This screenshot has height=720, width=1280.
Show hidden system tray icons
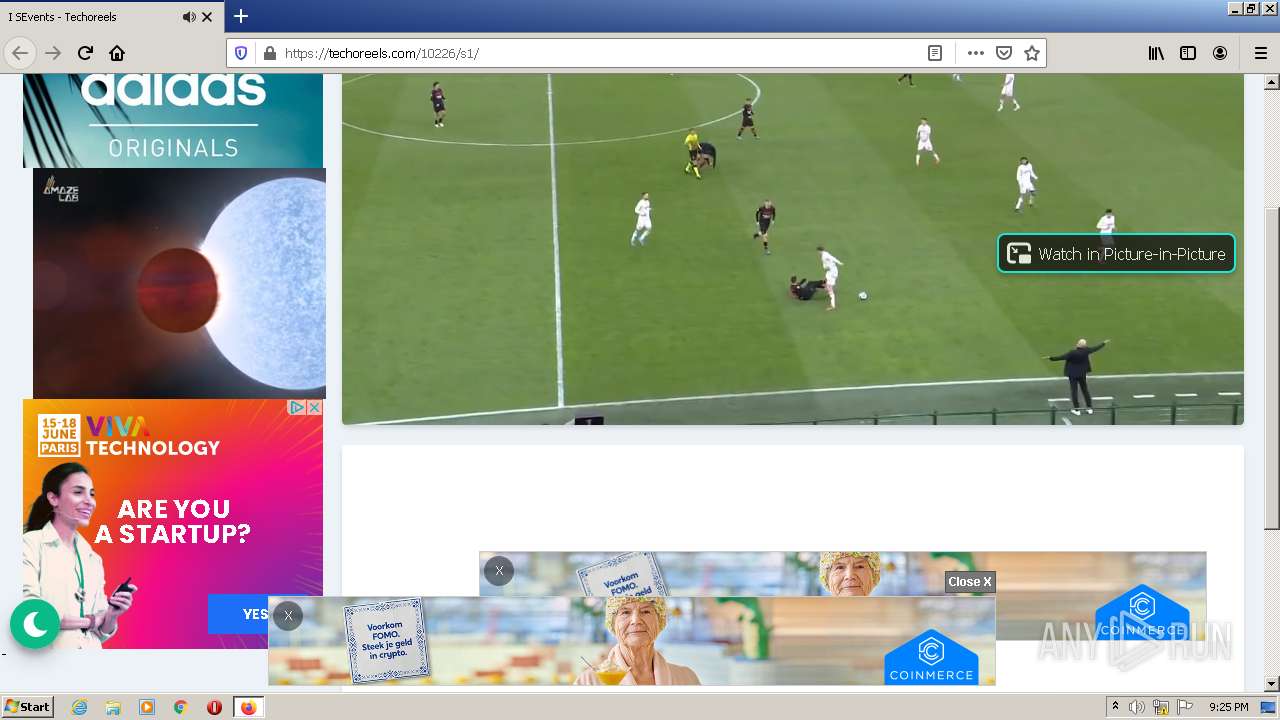[x=1116, y=707]
